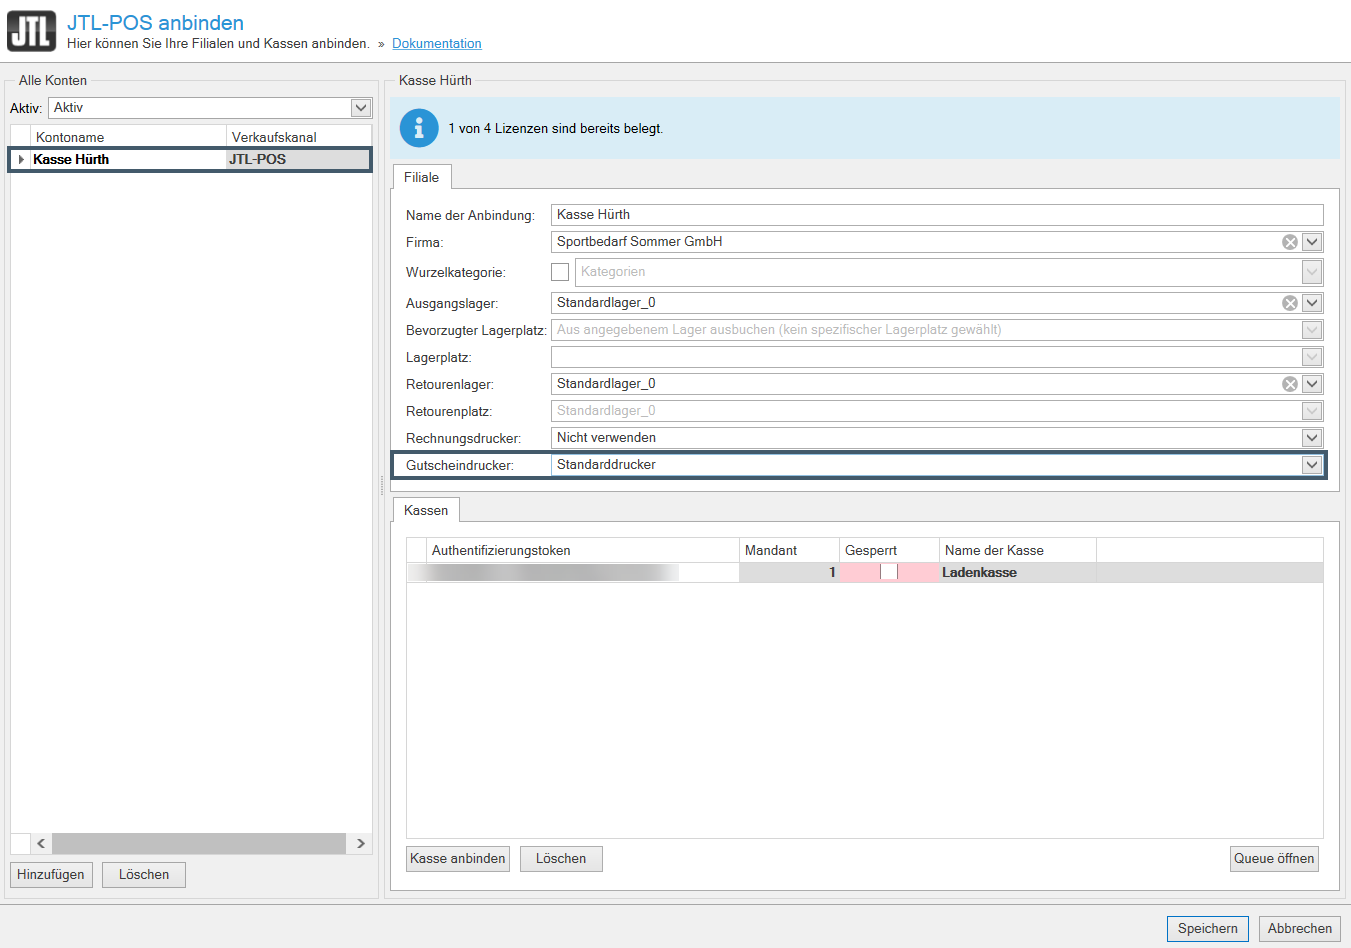
Task: Select the Ladenkasse cell
Action: [x=1018, y=572]
